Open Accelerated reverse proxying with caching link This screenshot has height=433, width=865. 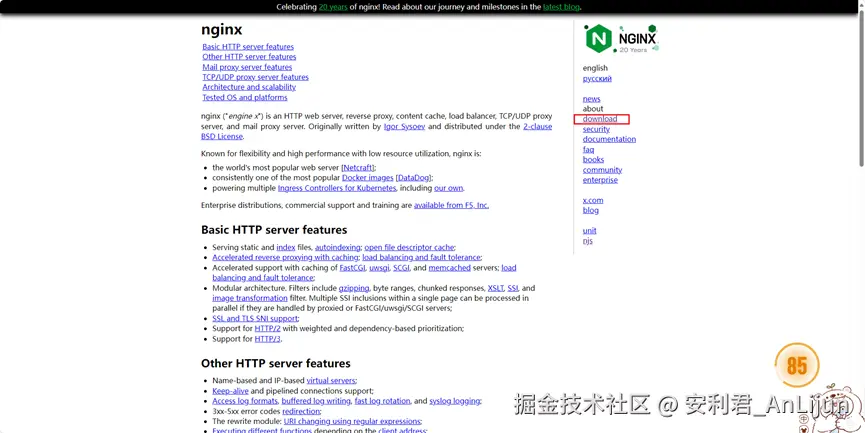pos(285,257)
